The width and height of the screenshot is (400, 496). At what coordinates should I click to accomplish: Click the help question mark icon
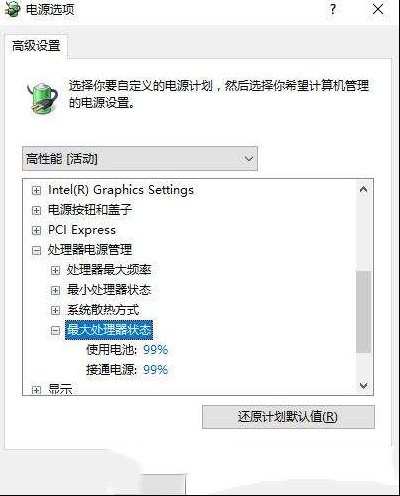[333, 9]
